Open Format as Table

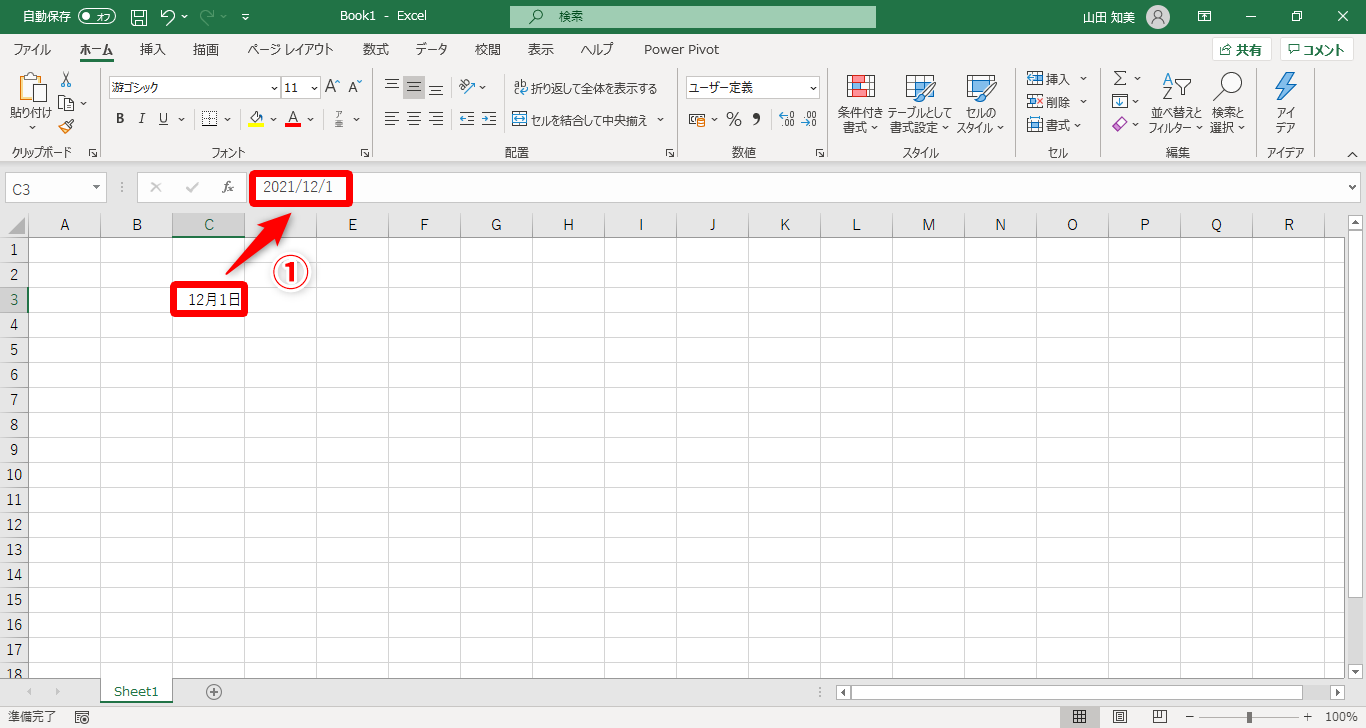tap(920, 104)
